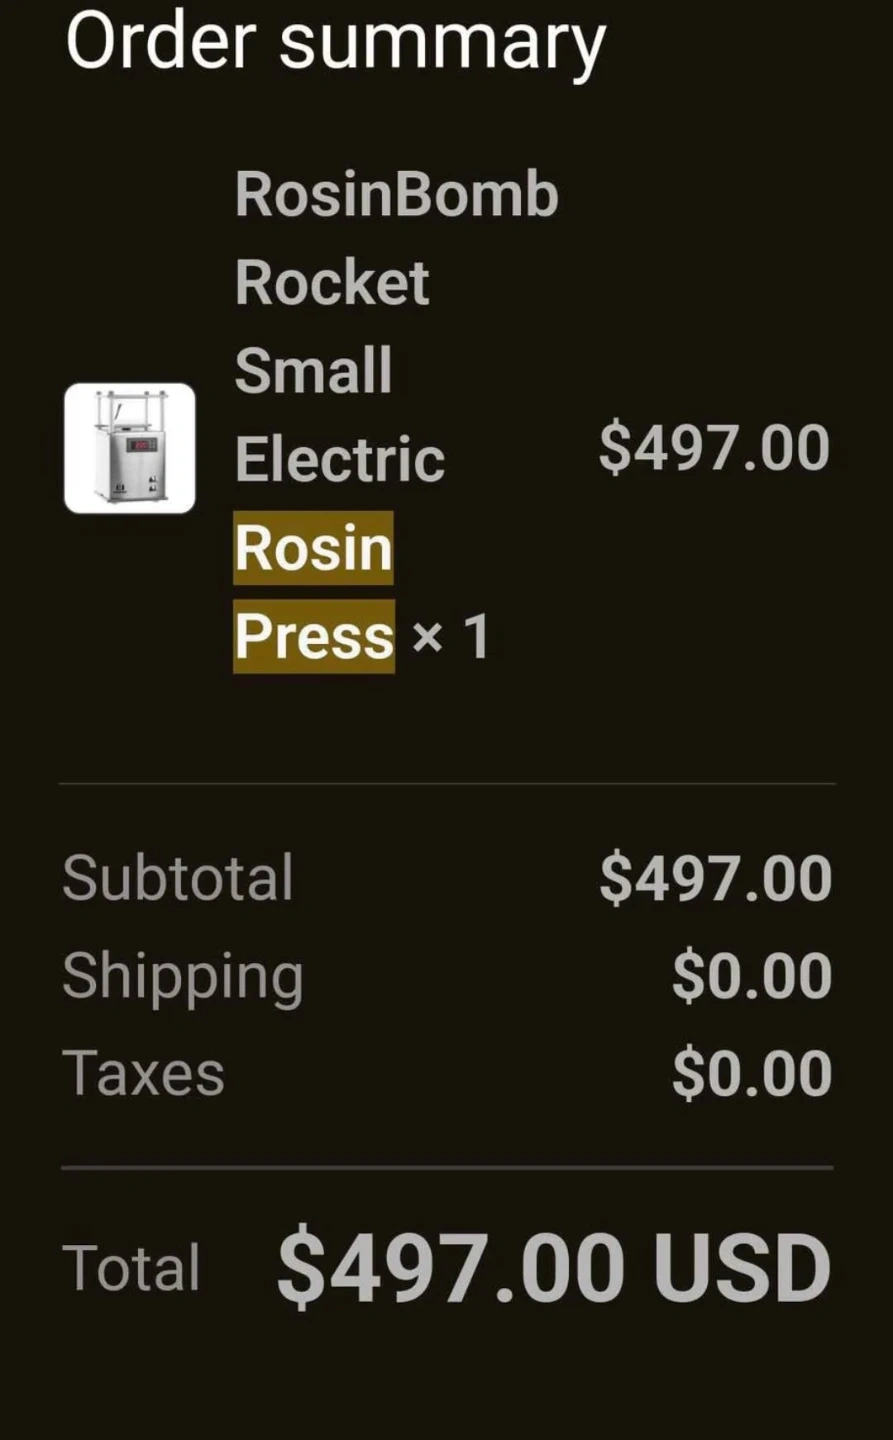The image size is (893, 1440).
Task: Click the "Shipping" label
Action: (182, 976)
